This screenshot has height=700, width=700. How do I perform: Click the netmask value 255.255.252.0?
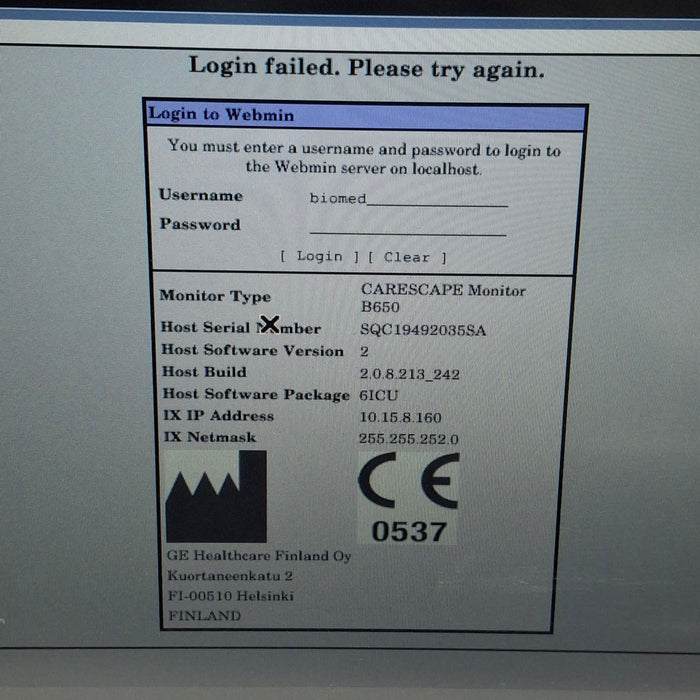click(x=409, y=439)
